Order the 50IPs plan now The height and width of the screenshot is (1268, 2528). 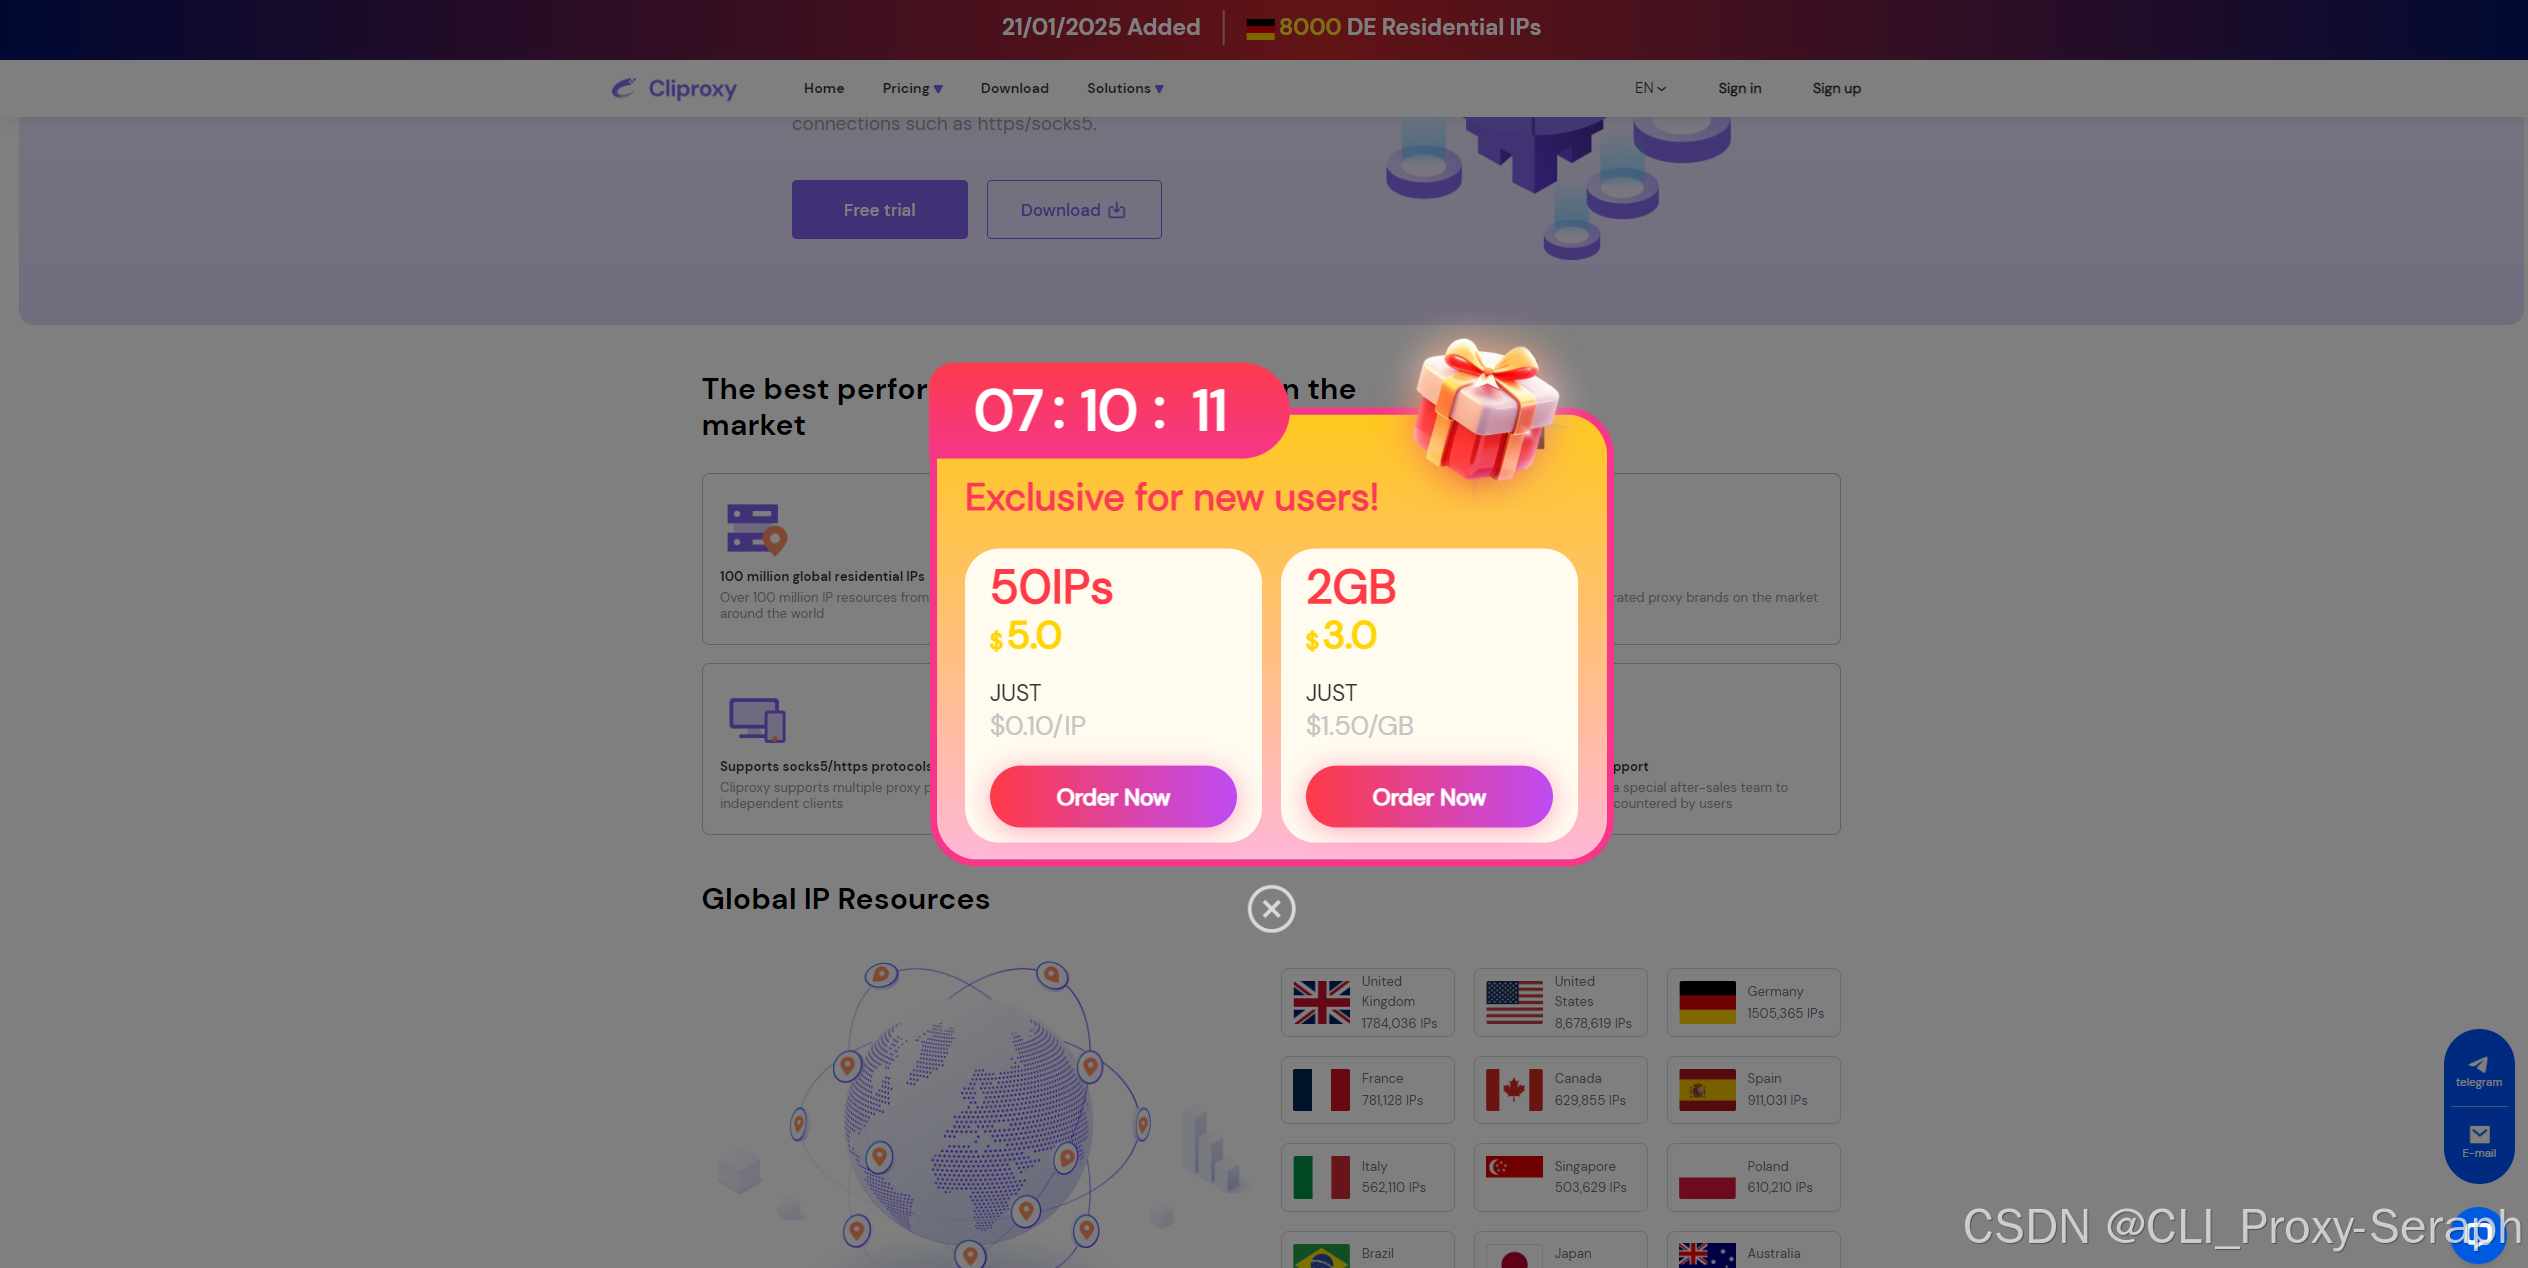[x=1113, y=797]
